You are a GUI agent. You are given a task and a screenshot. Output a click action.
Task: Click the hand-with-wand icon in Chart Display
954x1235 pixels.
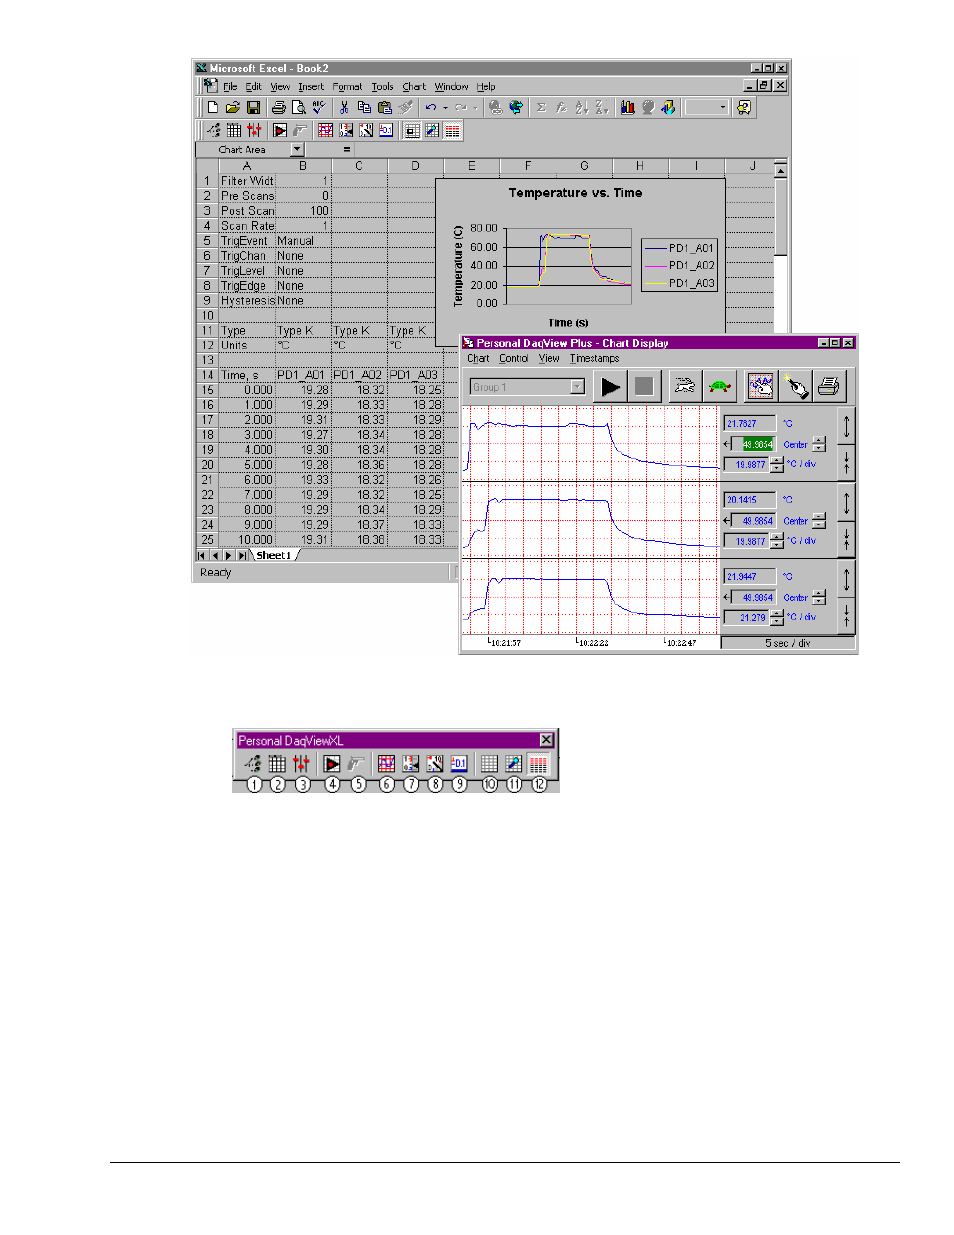[795, 386]
